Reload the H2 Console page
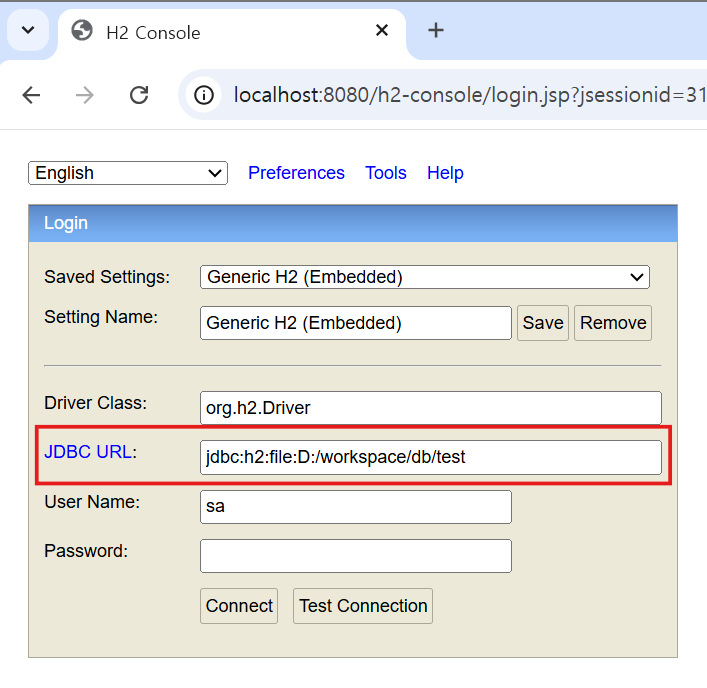Image resolution: width=707 pixels, height=688 pixels. pyautogui.click(x=139, y=95)
